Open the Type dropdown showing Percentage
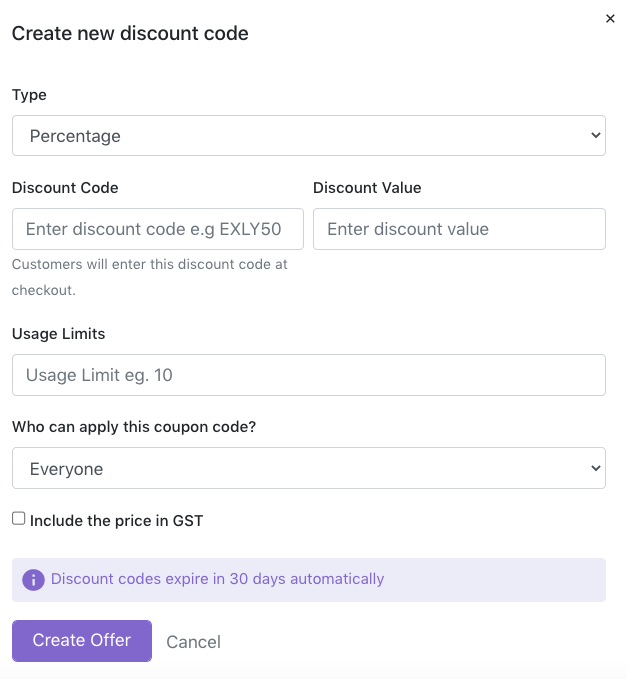Image resolution: width=627 pixels, height=679 pixels. (x=309, y=136)
